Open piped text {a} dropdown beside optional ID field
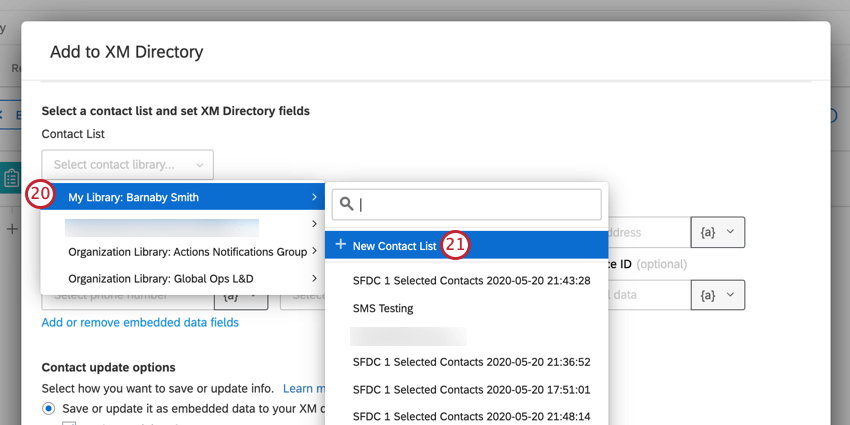 tap(718, 295)
